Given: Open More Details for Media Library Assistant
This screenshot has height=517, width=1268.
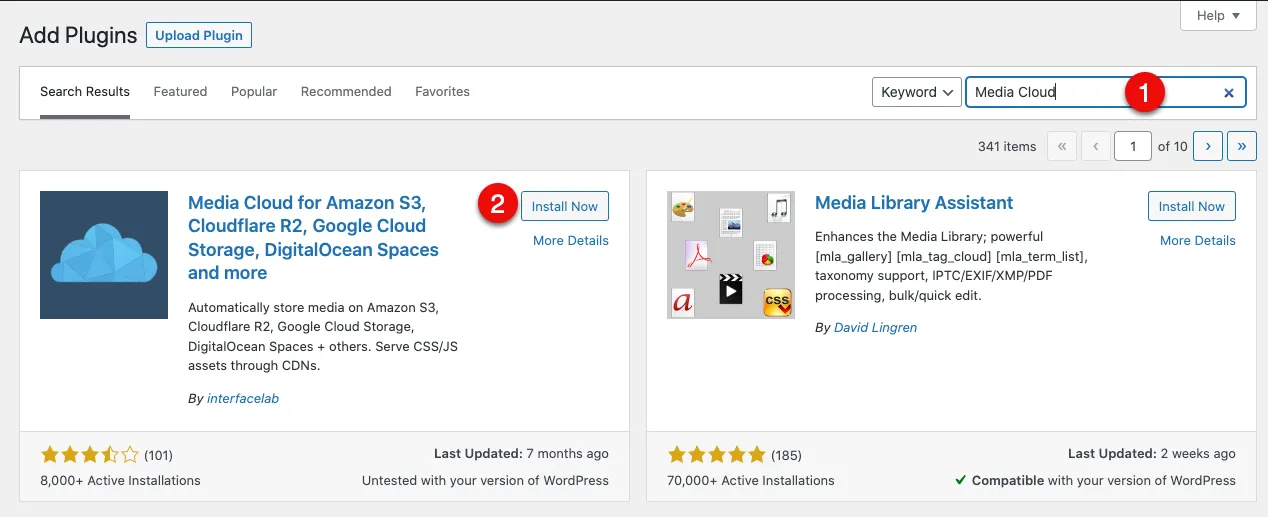Looking at the screenshot, I should pyautogui.click(x=1198, y=240).
